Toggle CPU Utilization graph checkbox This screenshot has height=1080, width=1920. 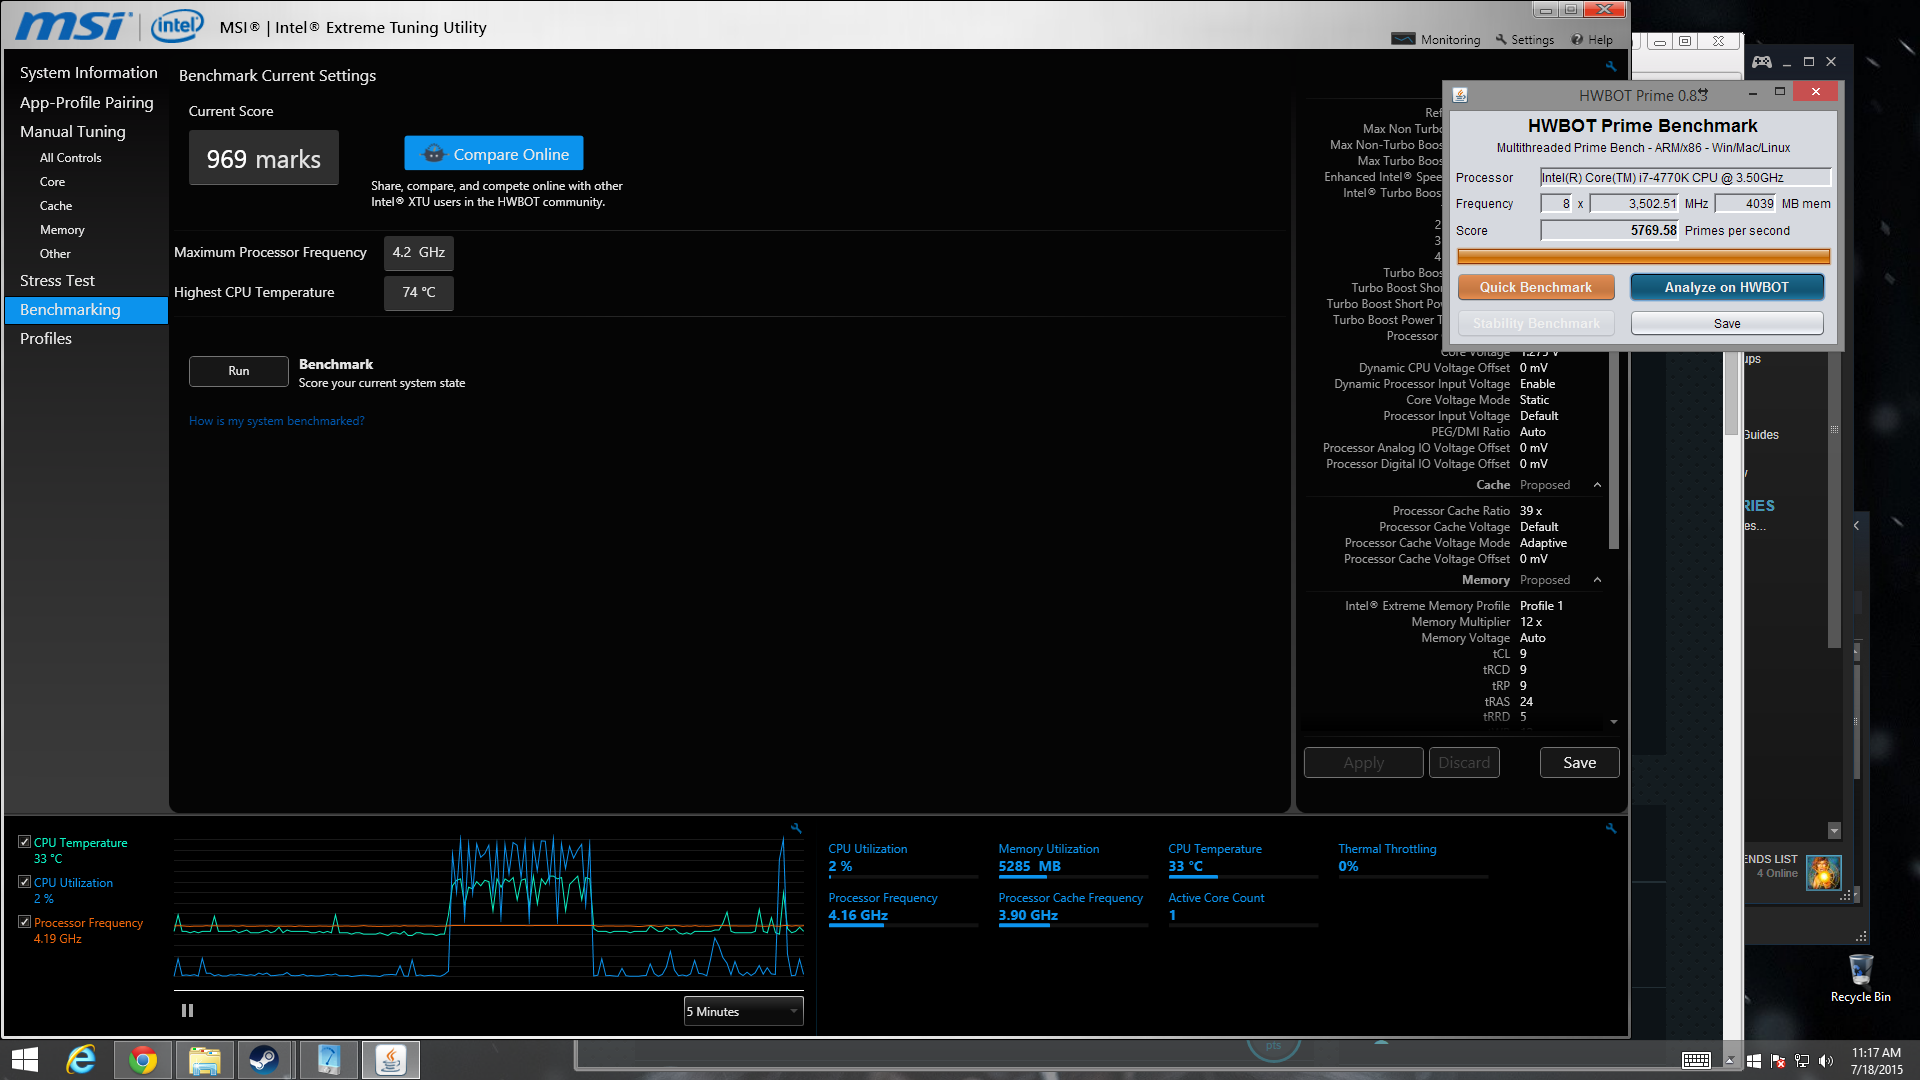tap(24, 882)
